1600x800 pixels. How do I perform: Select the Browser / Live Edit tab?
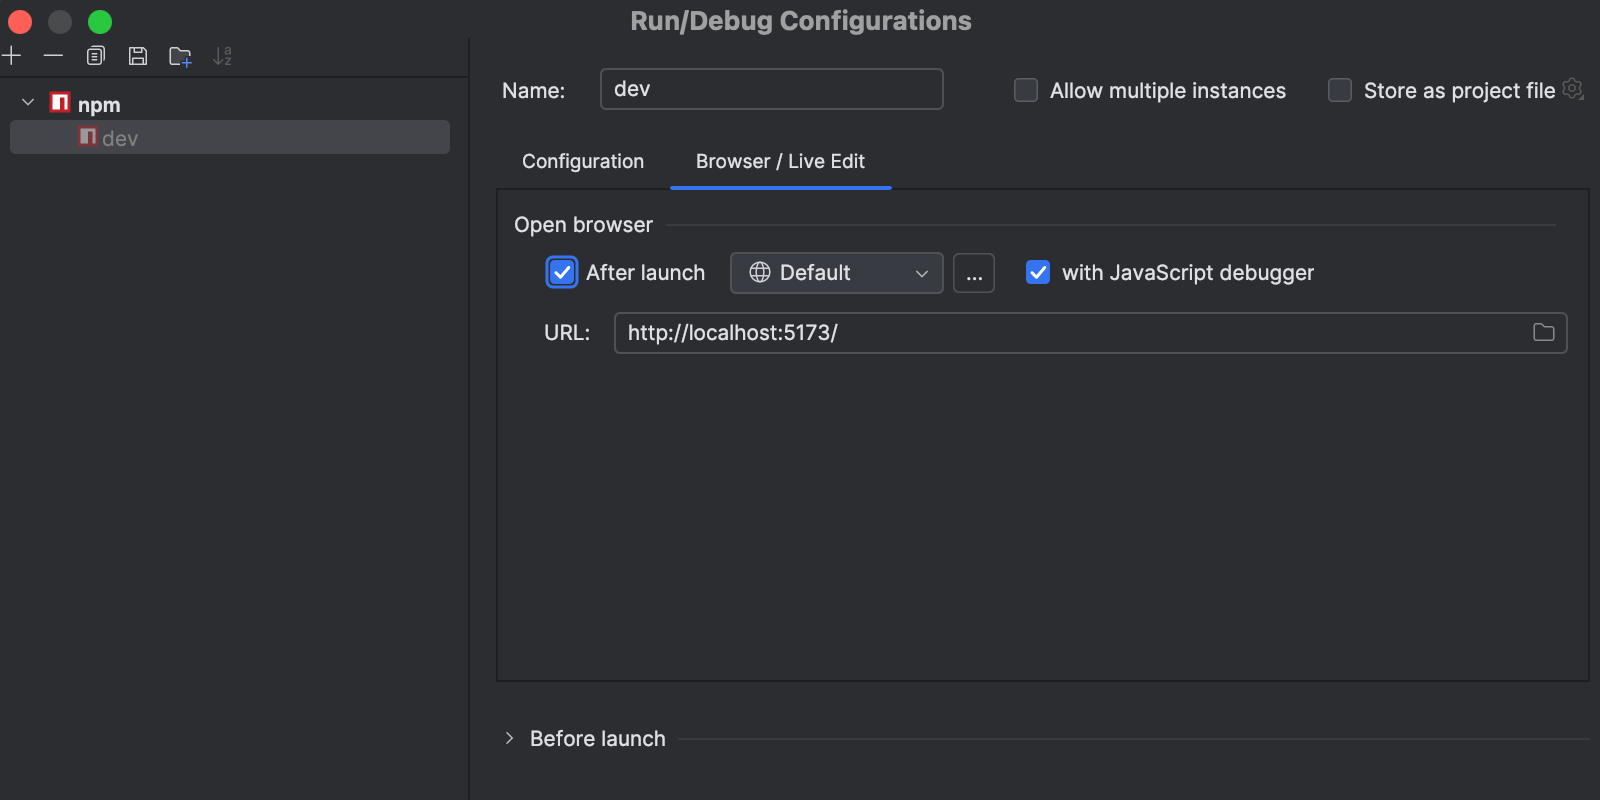tap(780, 162)
